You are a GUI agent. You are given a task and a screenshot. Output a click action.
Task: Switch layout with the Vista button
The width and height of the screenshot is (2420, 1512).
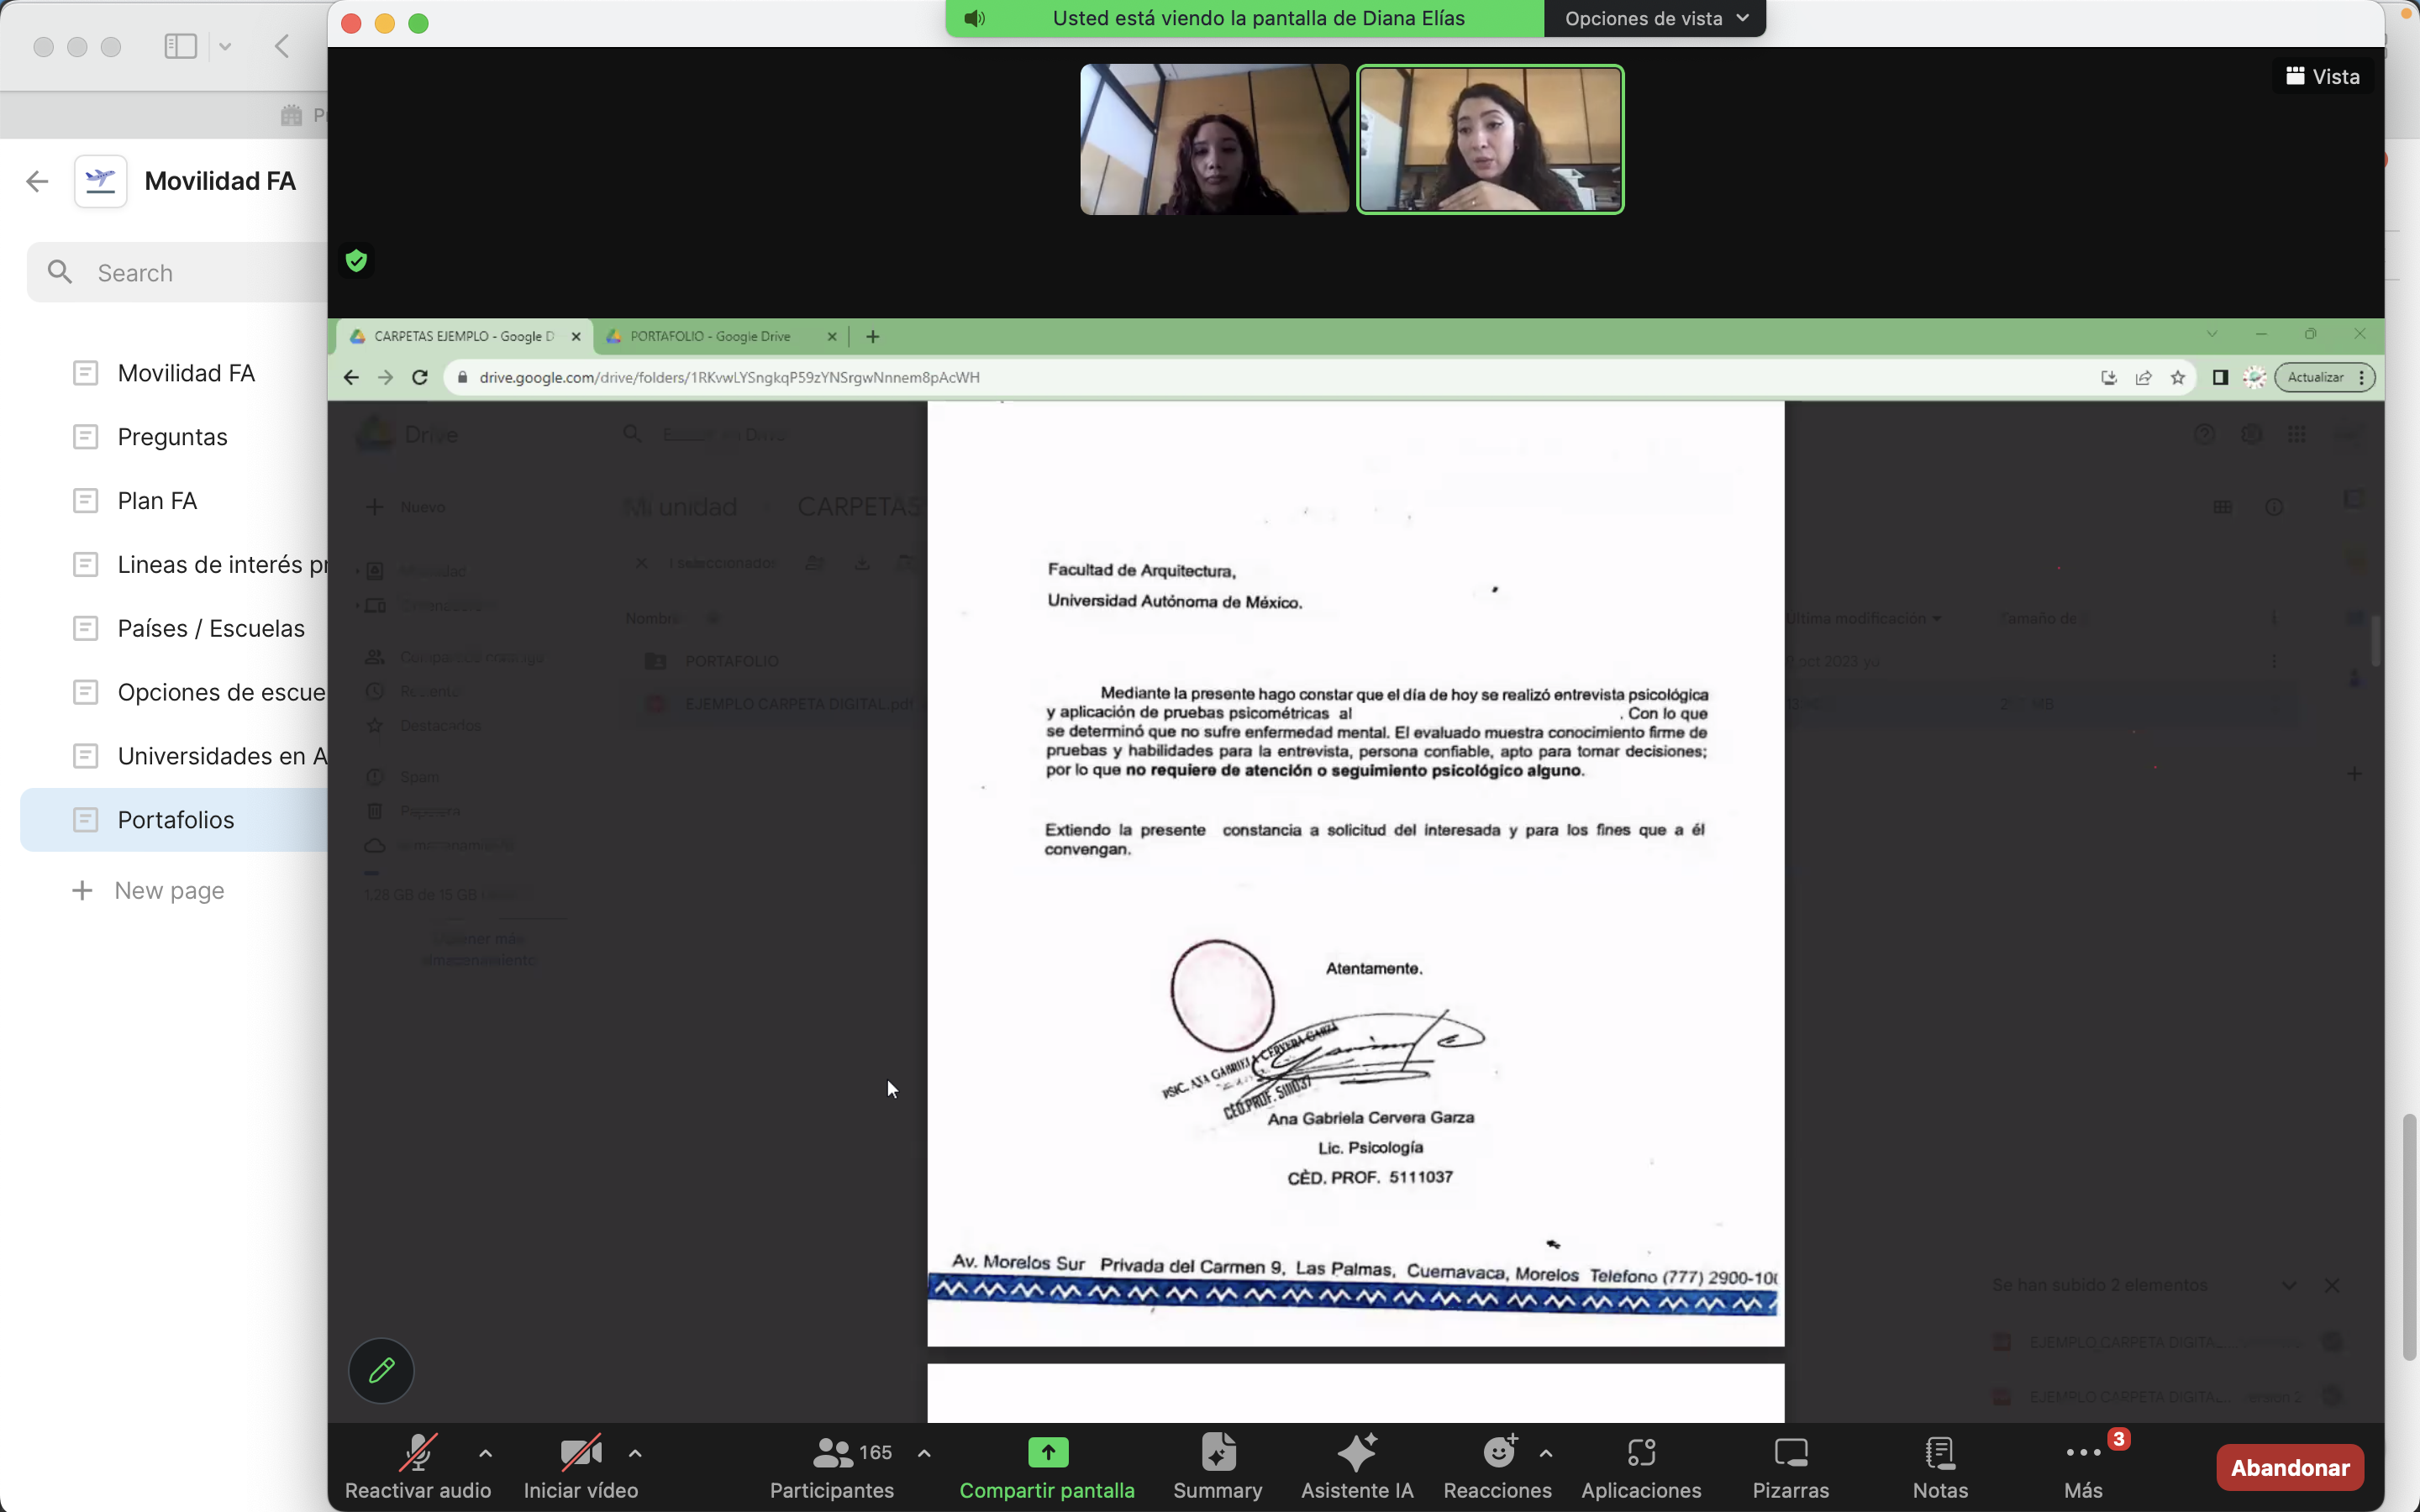click(x=2322, y=77)
